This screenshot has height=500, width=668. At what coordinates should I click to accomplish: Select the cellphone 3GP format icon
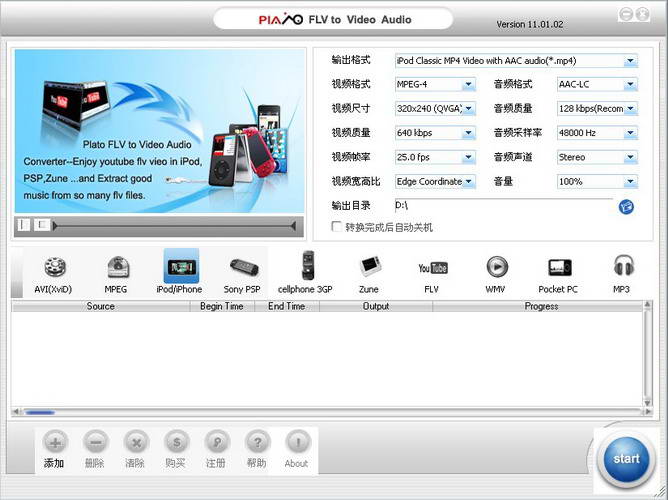pyautogui.click(x=308, y=266)
